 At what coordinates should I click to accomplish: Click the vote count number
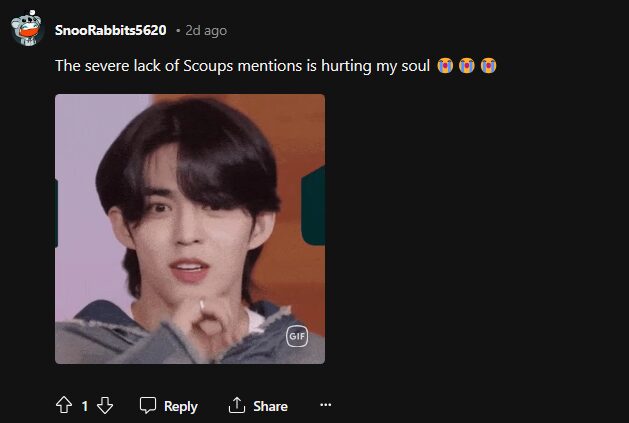coord(84,406)
